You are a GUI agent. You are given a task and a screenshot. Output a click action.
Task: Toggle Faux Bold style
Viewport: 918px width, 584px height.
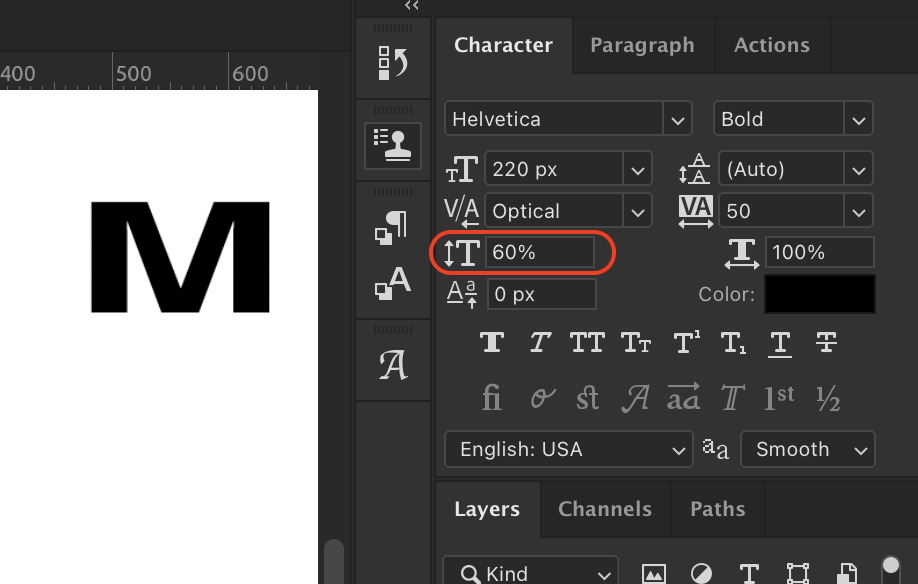[x=492, y=342]
